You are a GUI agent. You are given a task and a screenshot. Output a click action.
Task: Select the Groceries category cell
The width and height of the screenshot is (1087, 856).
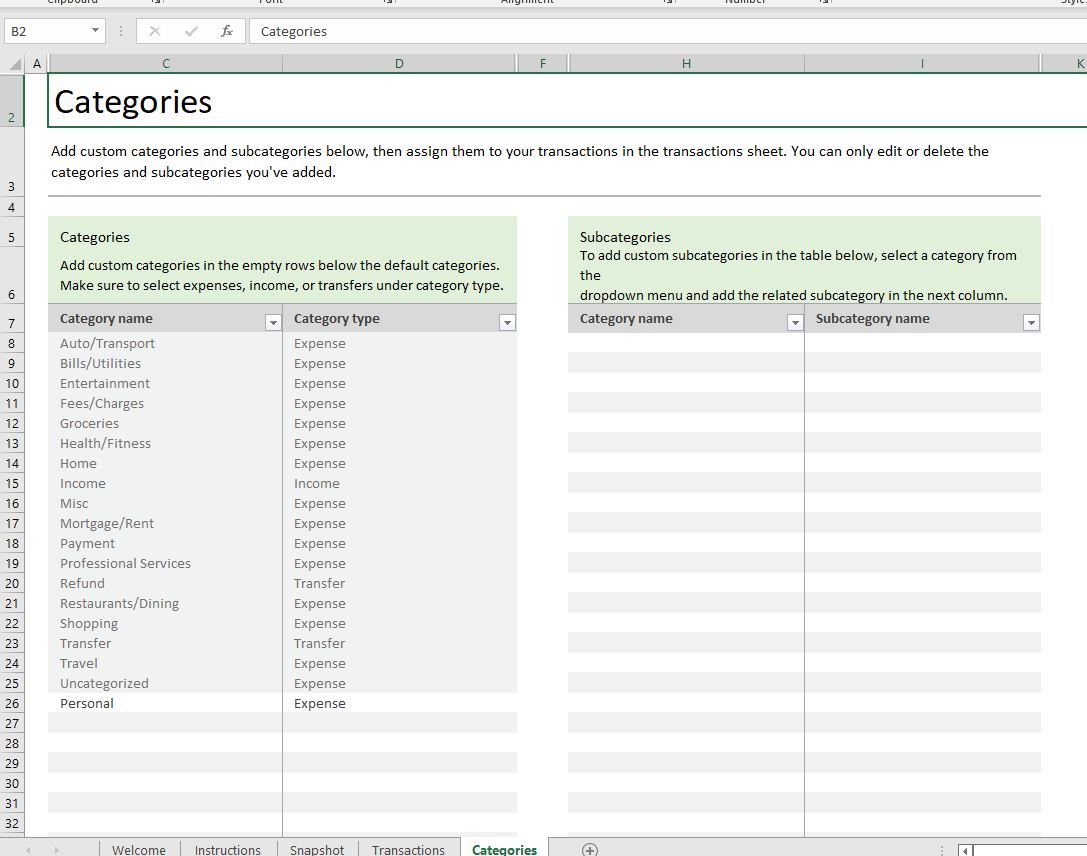click(x=166, y=423)
